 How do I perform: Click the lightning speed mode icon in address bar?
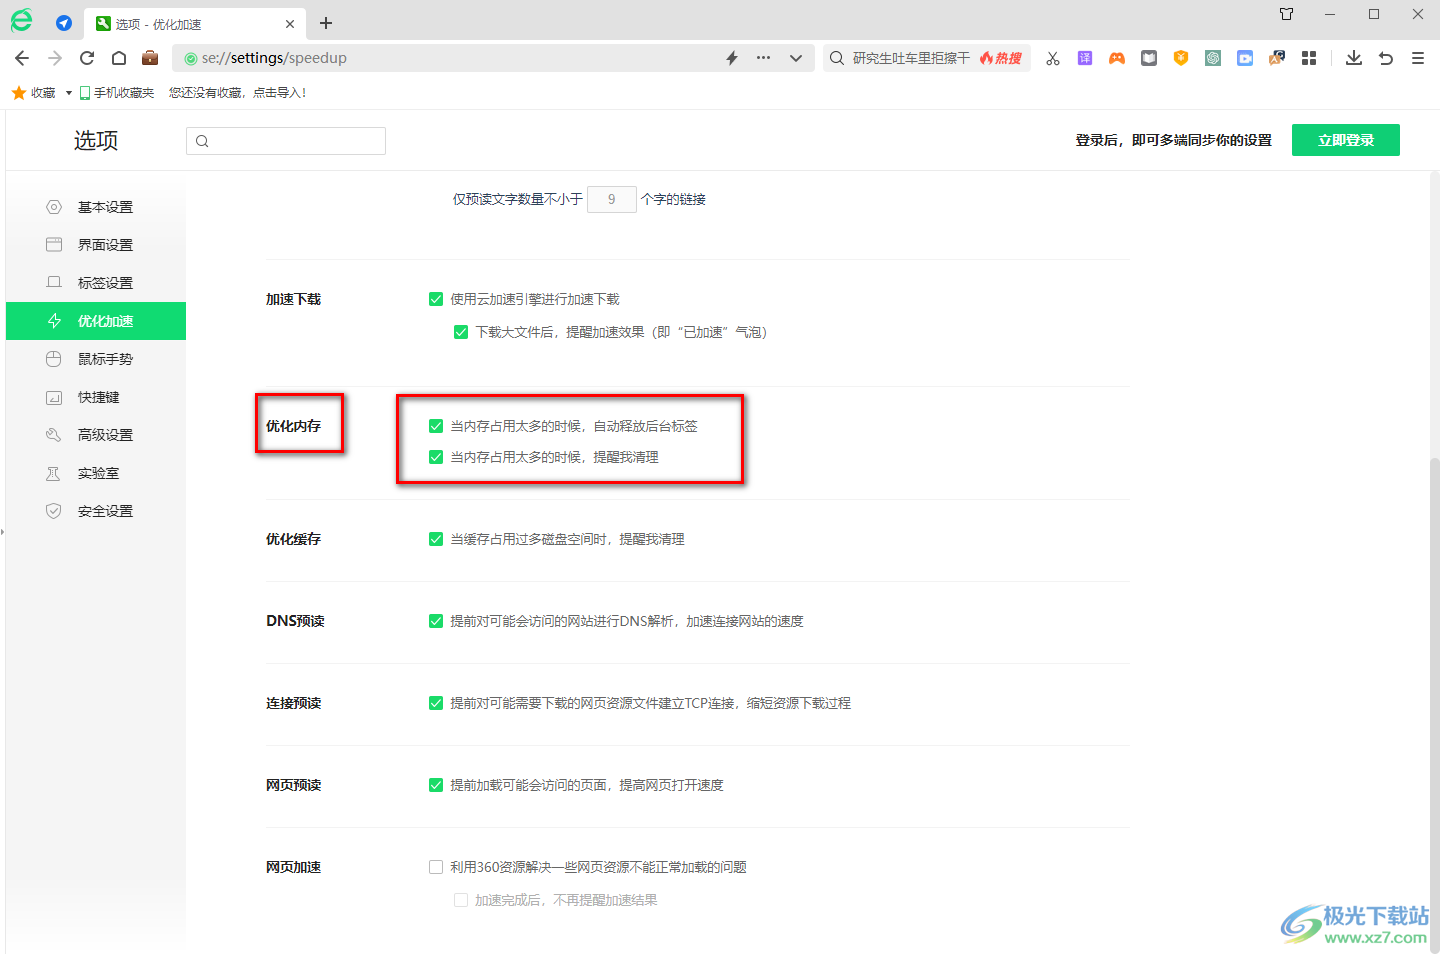pyautogui.click(x=732, y=58)
